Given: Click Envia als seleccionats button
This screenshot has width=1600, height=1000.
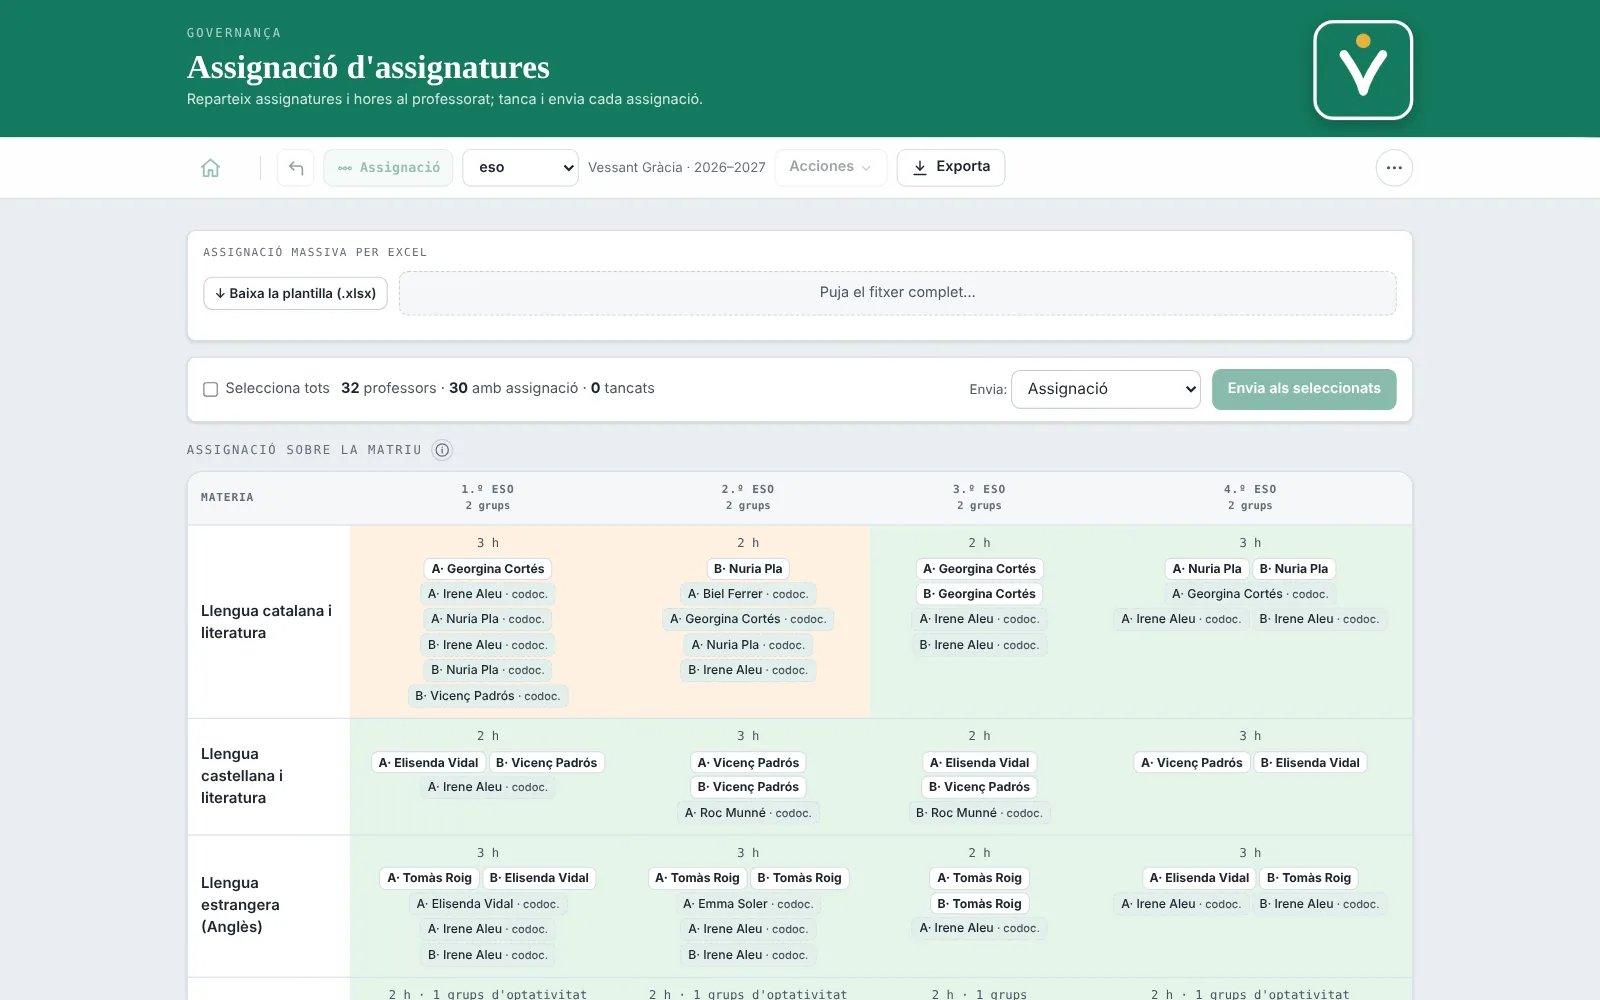Looking at the screenshot, I should [1304, 389].
